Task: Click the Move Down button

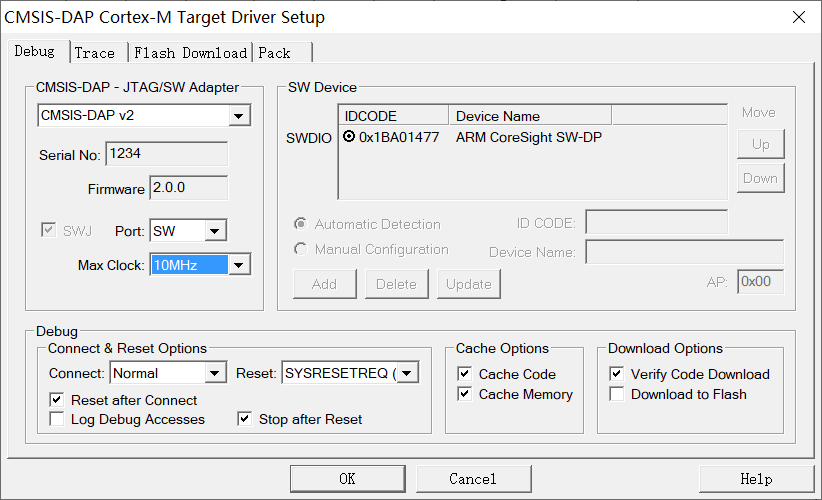Action: coord(761,178)
